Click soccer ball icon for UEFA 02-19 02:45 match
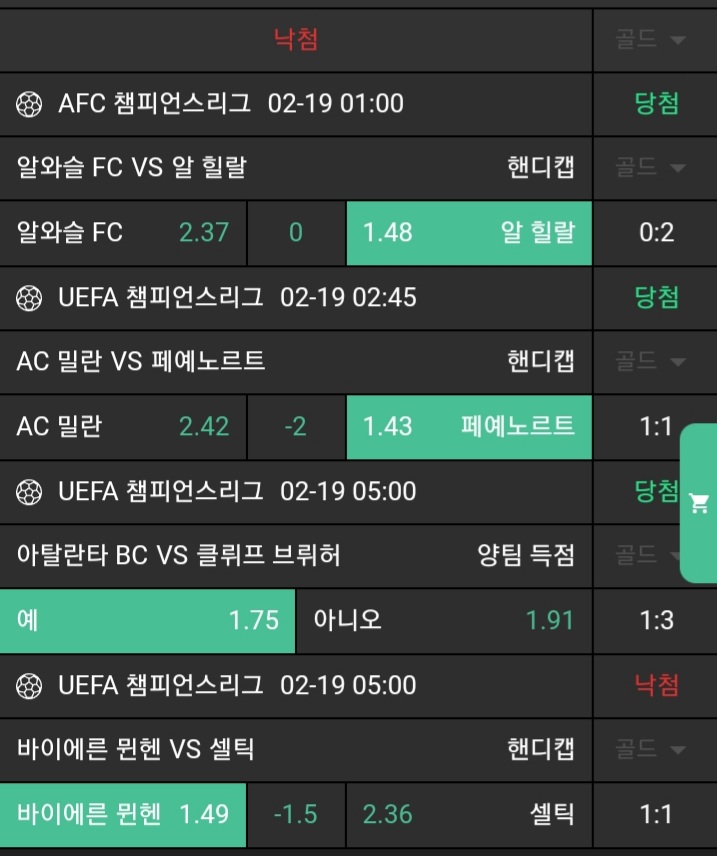This screenshot has height=856, width=717. [x=30, y=297]
